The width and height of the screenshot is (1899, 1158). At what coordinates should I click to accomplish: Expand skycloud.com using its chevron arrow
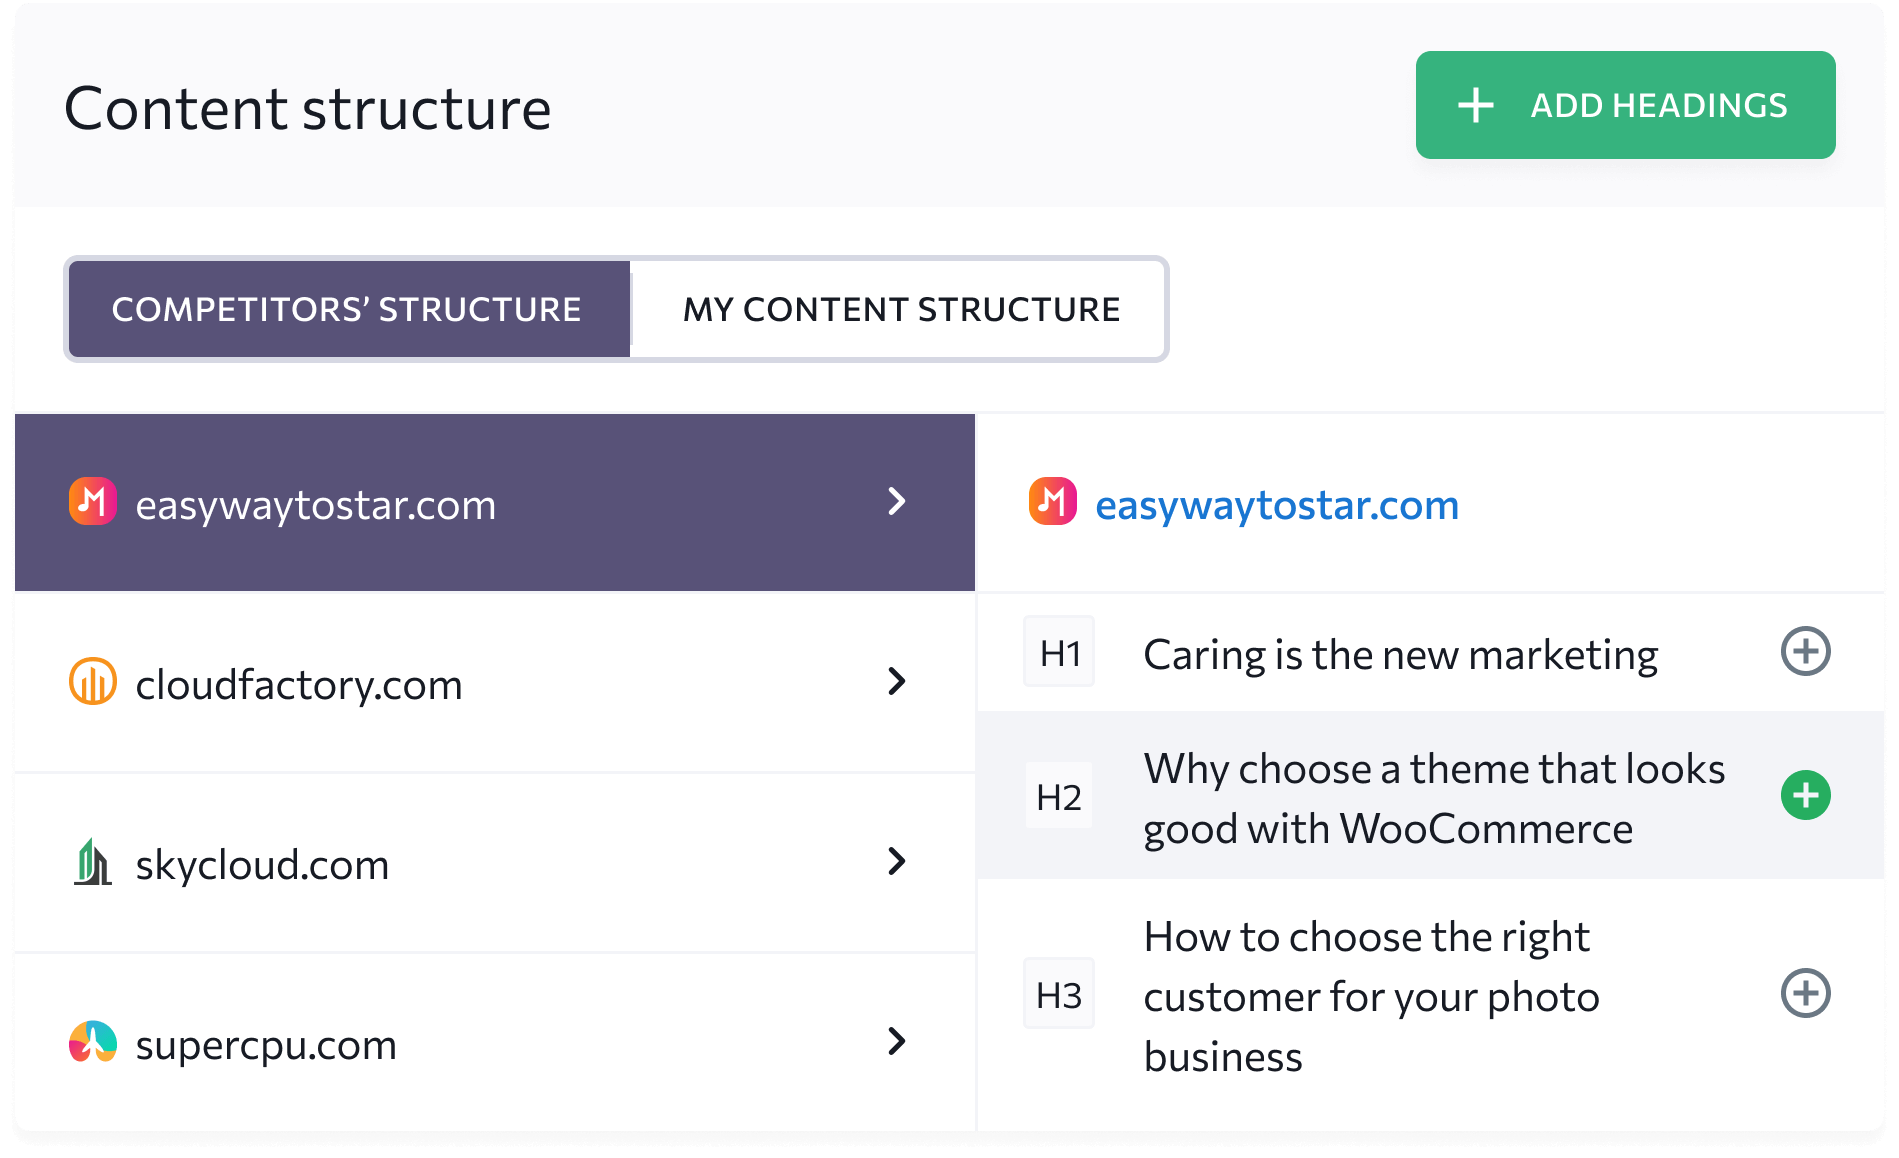pyautogui.click(x=897, y=862)
